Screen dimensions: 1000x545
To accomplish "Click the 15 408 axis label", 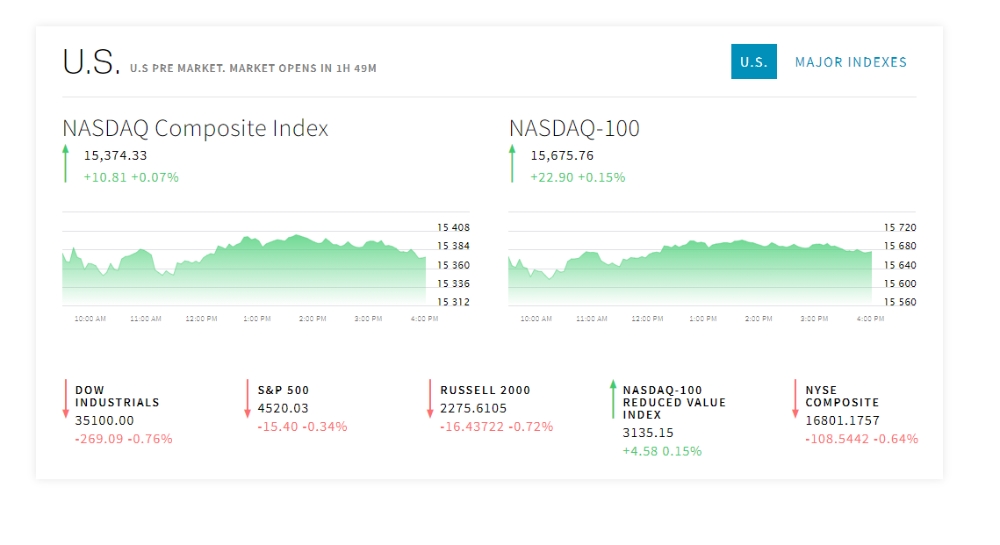I will pyautogui.click(x=453, y=228).
